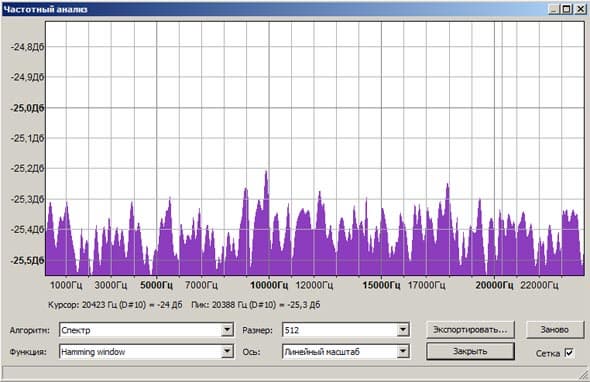Viewport: 590px width, 382px height.
Task: Open the Размер dropdown set to 512
Action: [x=346, y=330]
